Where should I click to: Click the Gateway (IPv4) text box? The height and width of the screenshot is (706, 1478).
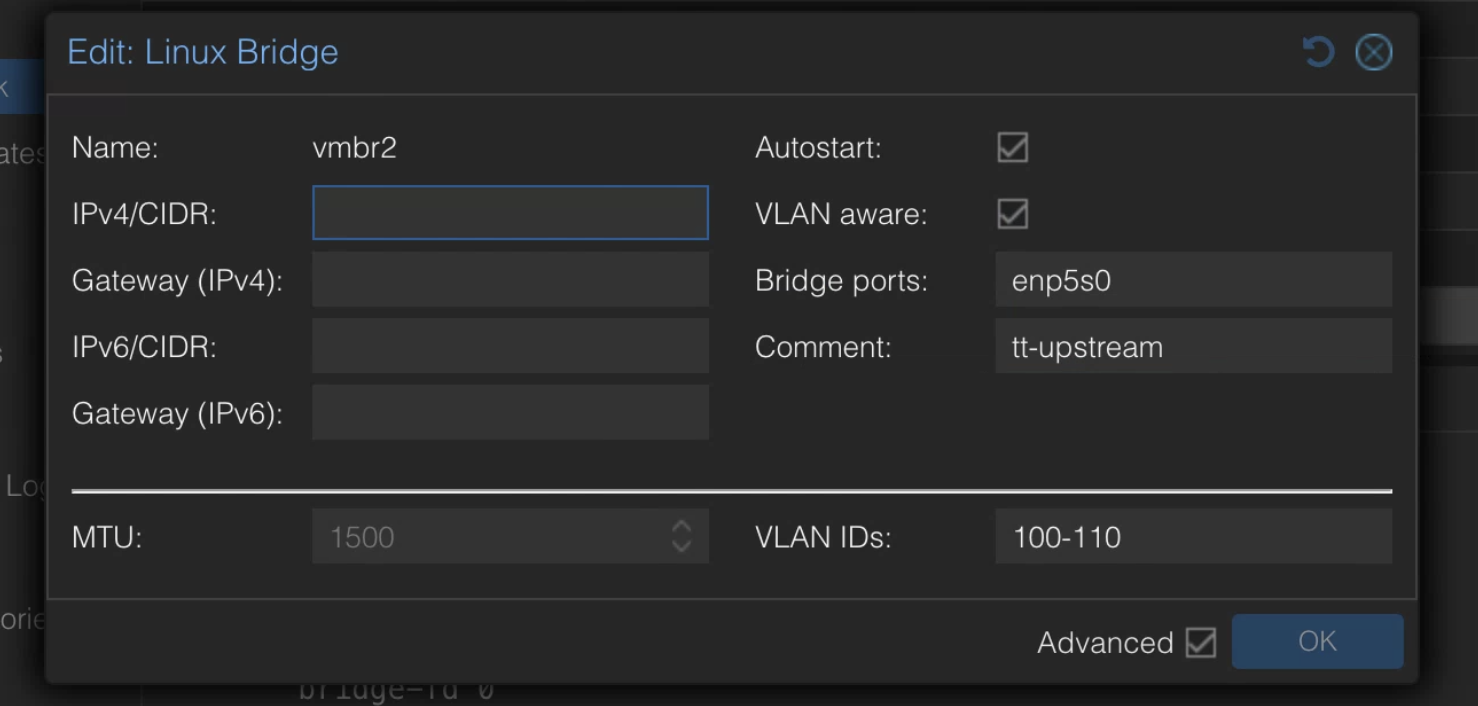pos(510,279)
